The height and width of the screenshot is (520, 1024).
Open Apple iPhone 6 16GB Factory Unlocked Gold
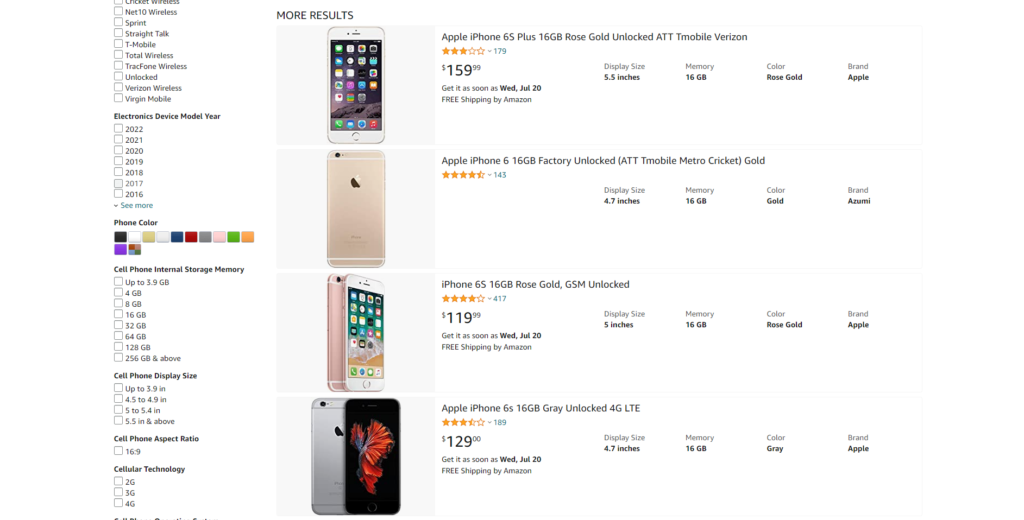(x=603, y=161)
